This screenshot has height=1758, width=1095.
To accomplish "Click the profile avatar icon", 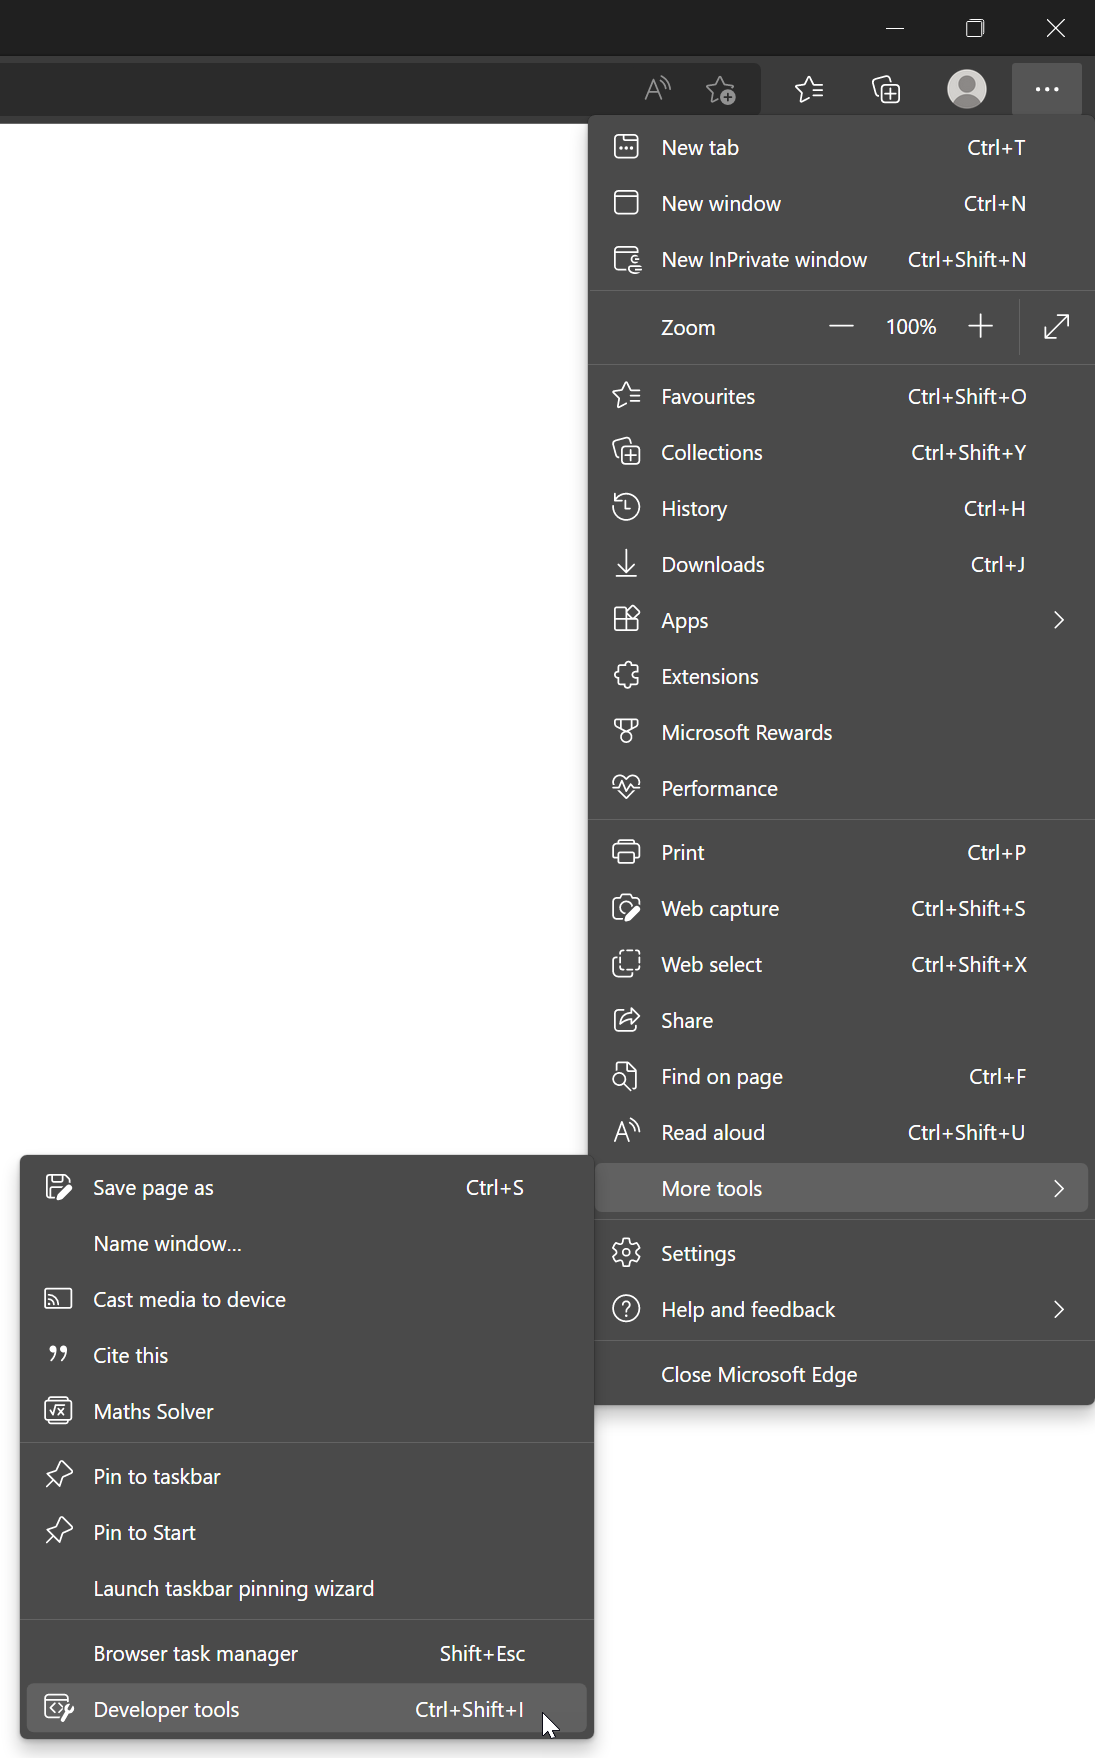I will coord(967,89).
